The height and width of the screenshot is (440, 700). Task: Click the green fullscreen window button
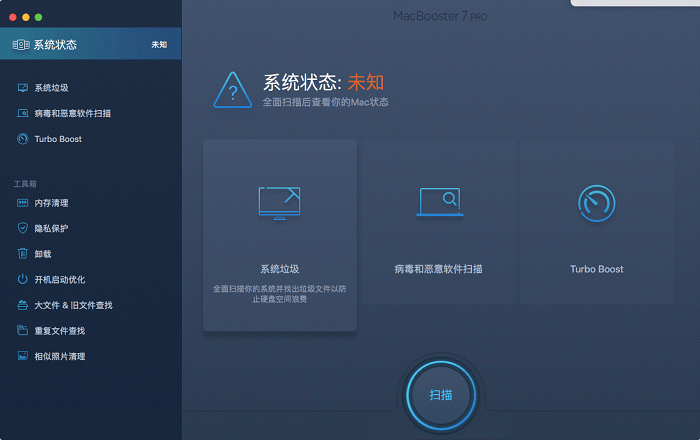click(38, 17)
